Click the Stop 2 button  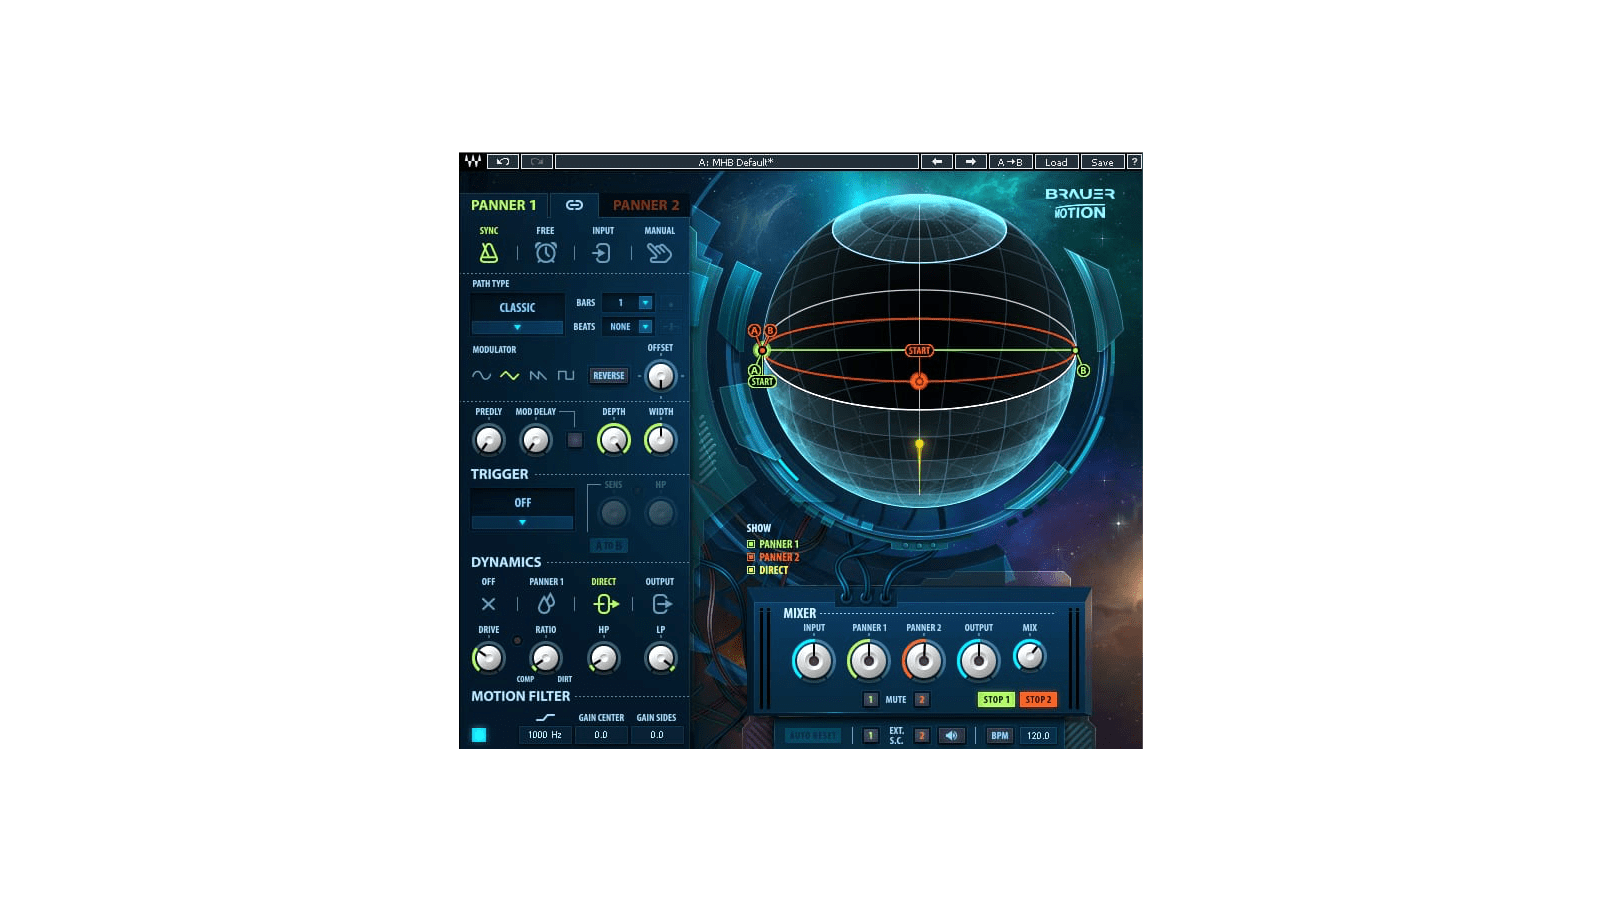point(1038,700)
